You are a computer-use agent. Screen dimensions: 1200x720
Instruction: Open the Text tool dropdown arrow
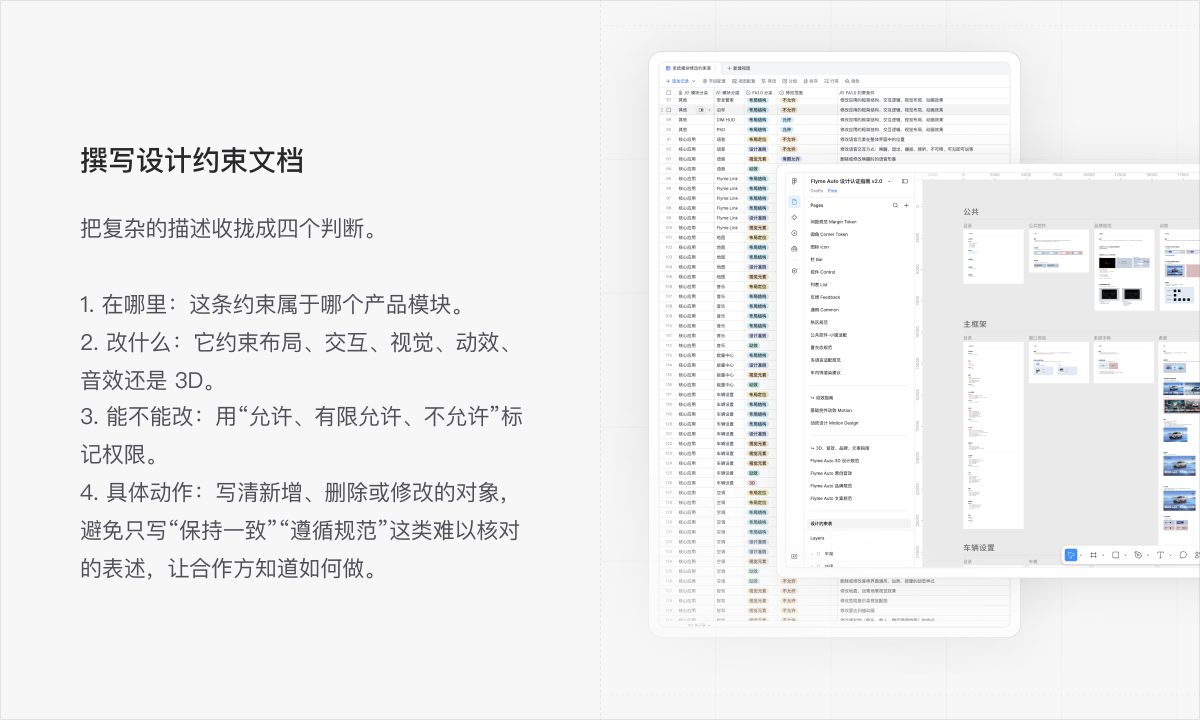tap(1170, 555)
